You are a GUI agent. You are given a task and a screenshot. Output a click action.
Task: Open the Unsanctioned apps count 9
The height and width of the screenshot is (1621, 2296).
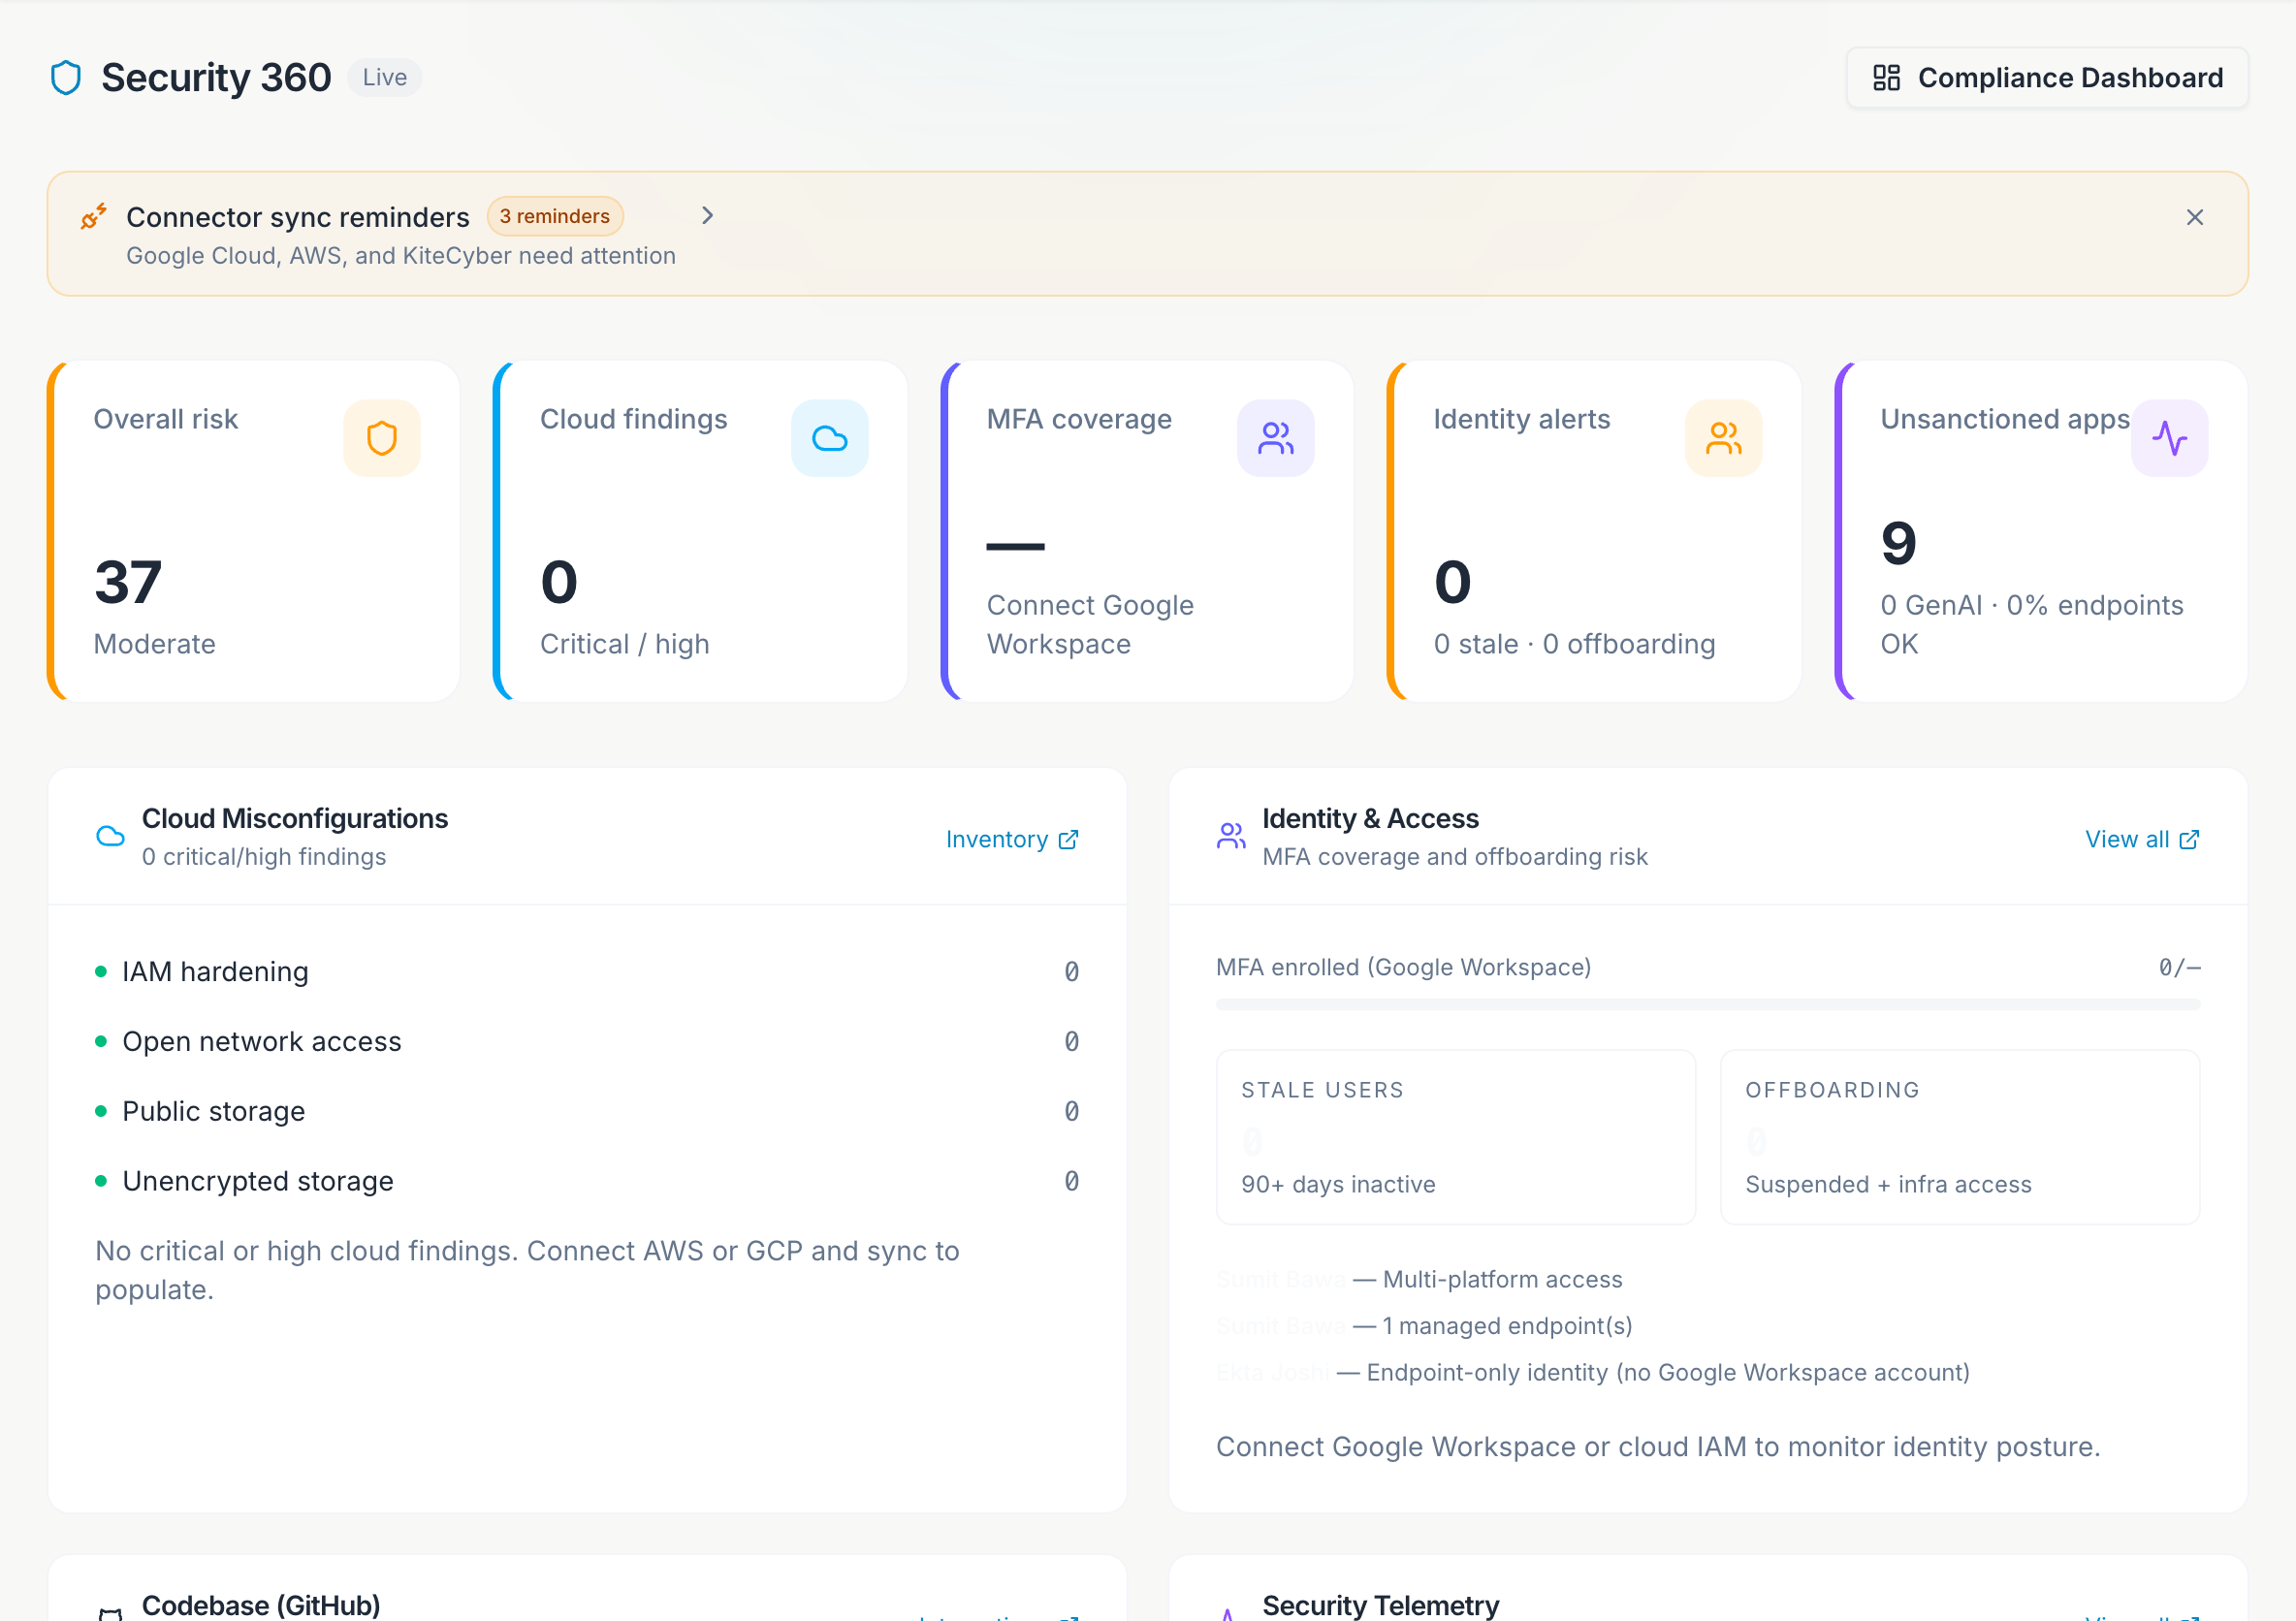(1899, 543)
